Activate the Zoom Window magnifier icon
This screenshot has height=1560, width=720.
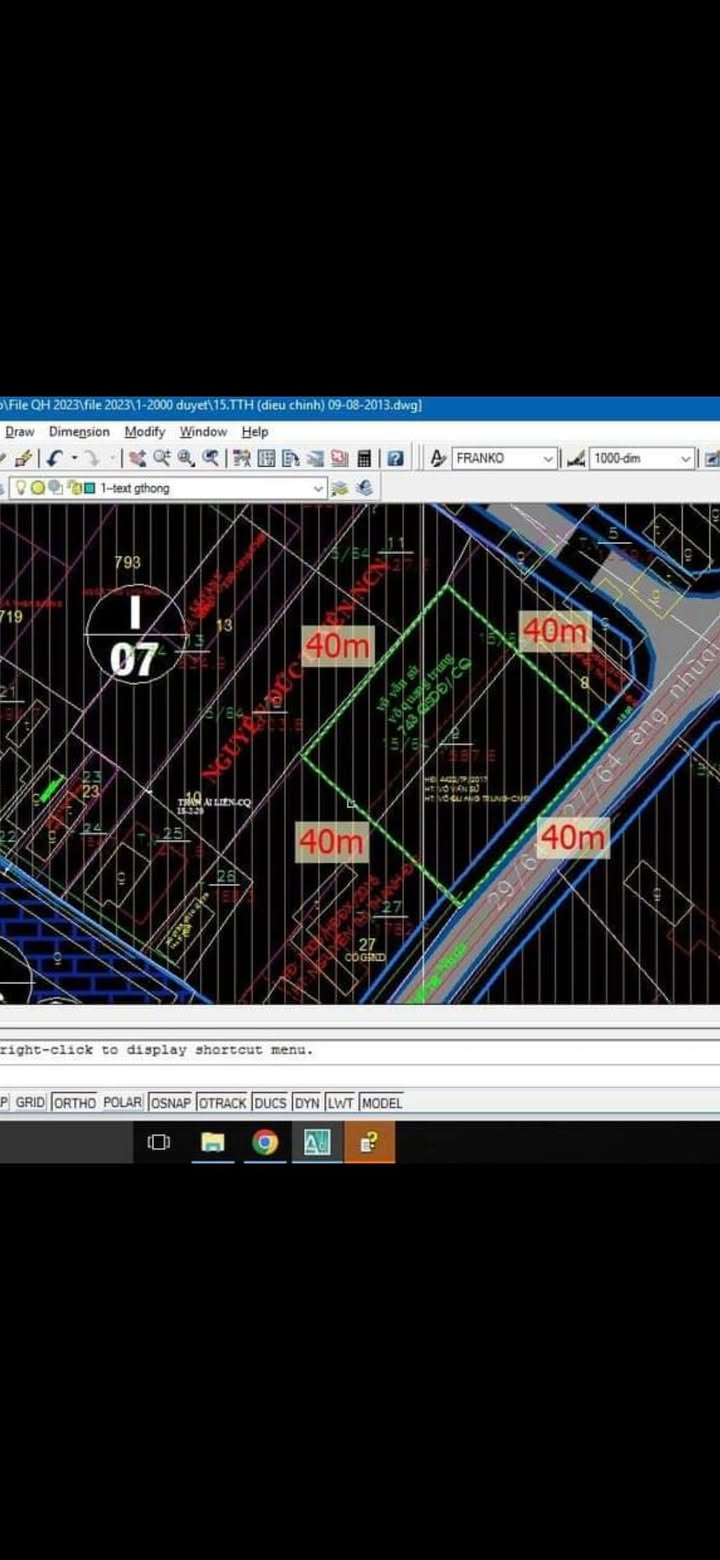point(186,458)
